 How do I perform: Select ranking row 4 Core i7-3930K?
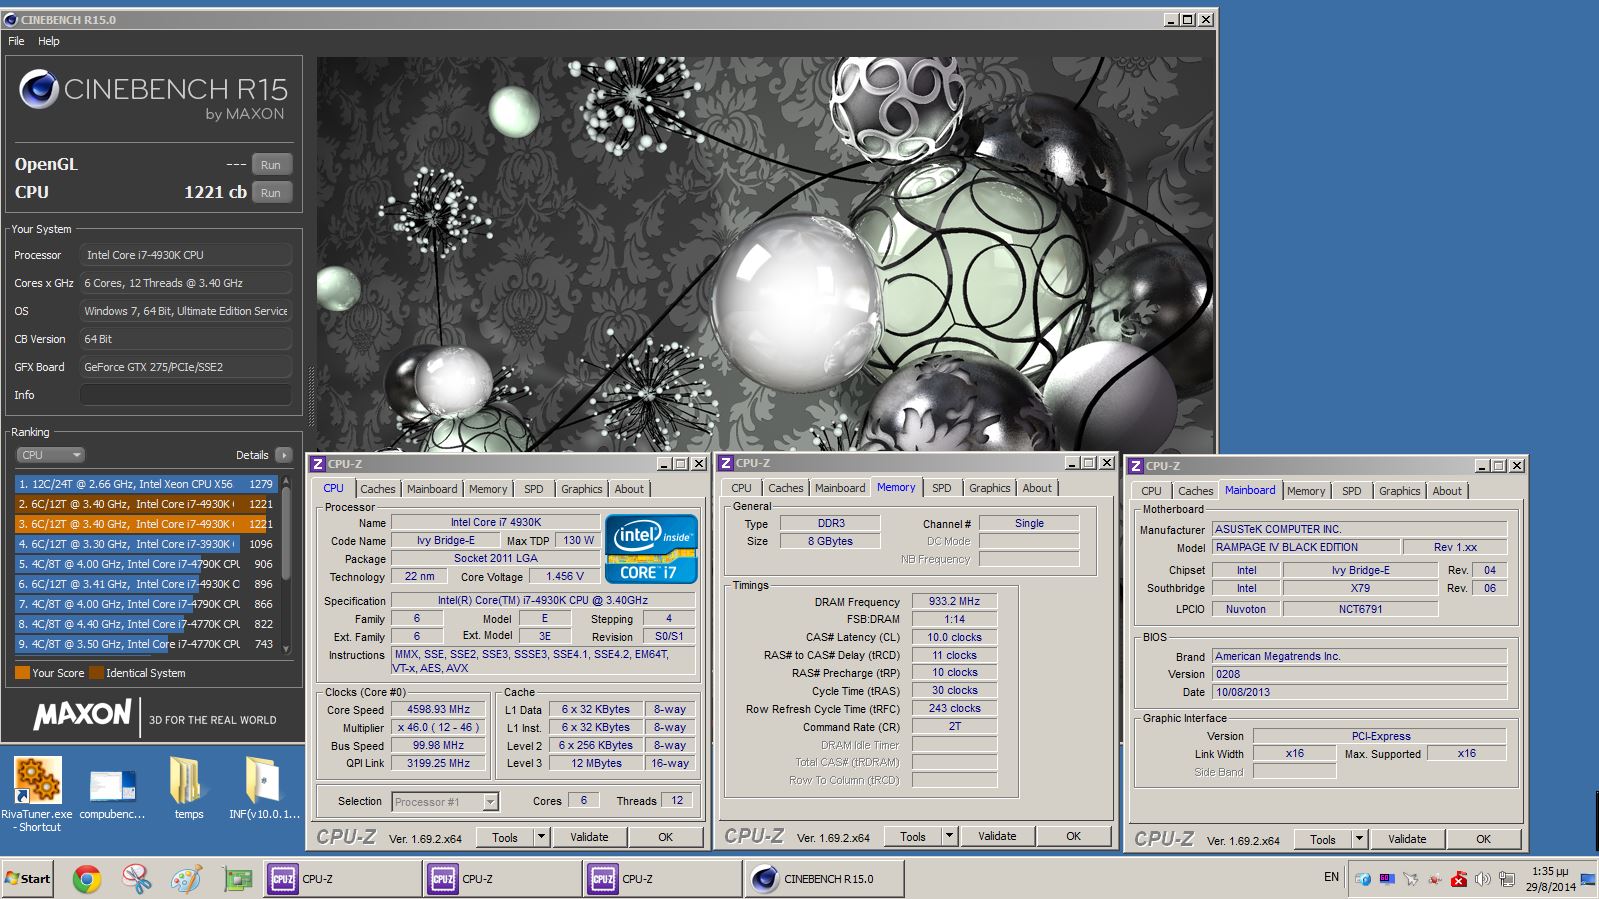[145, 544]
